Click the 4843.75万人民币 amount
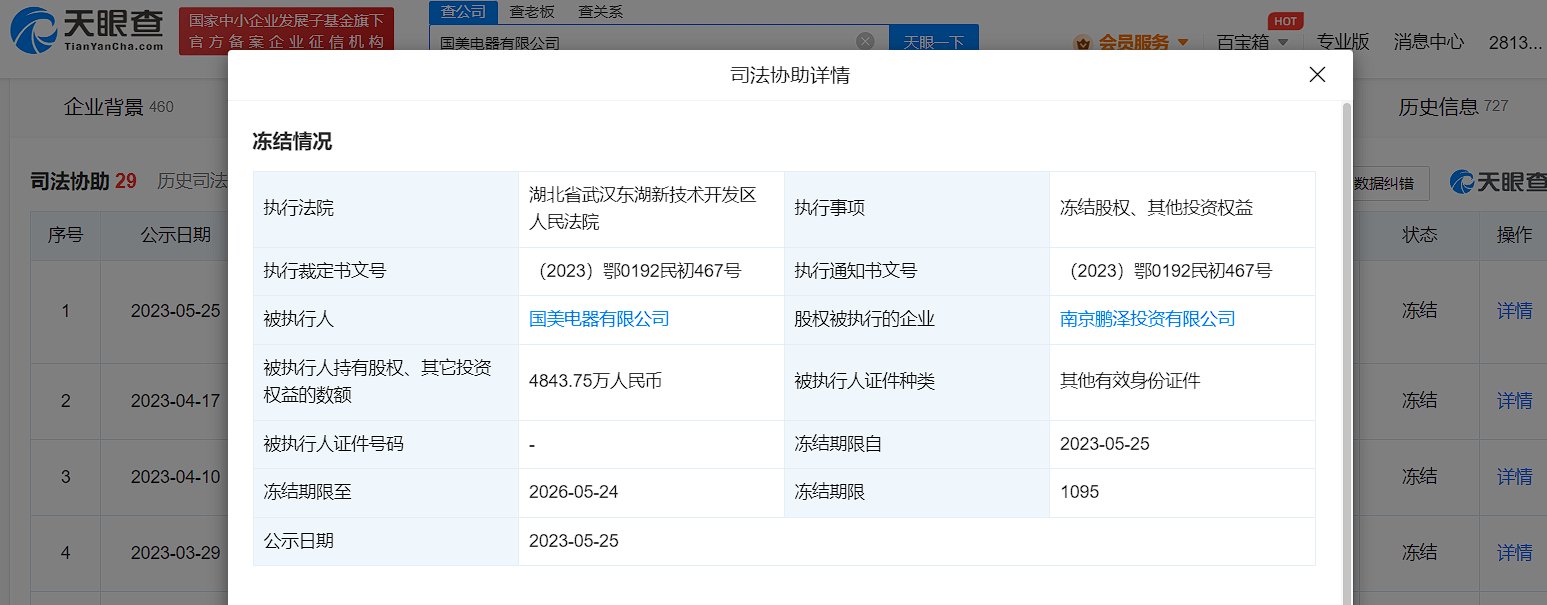This screenshot has height=605, width=1547. click(x=596, y=381)
